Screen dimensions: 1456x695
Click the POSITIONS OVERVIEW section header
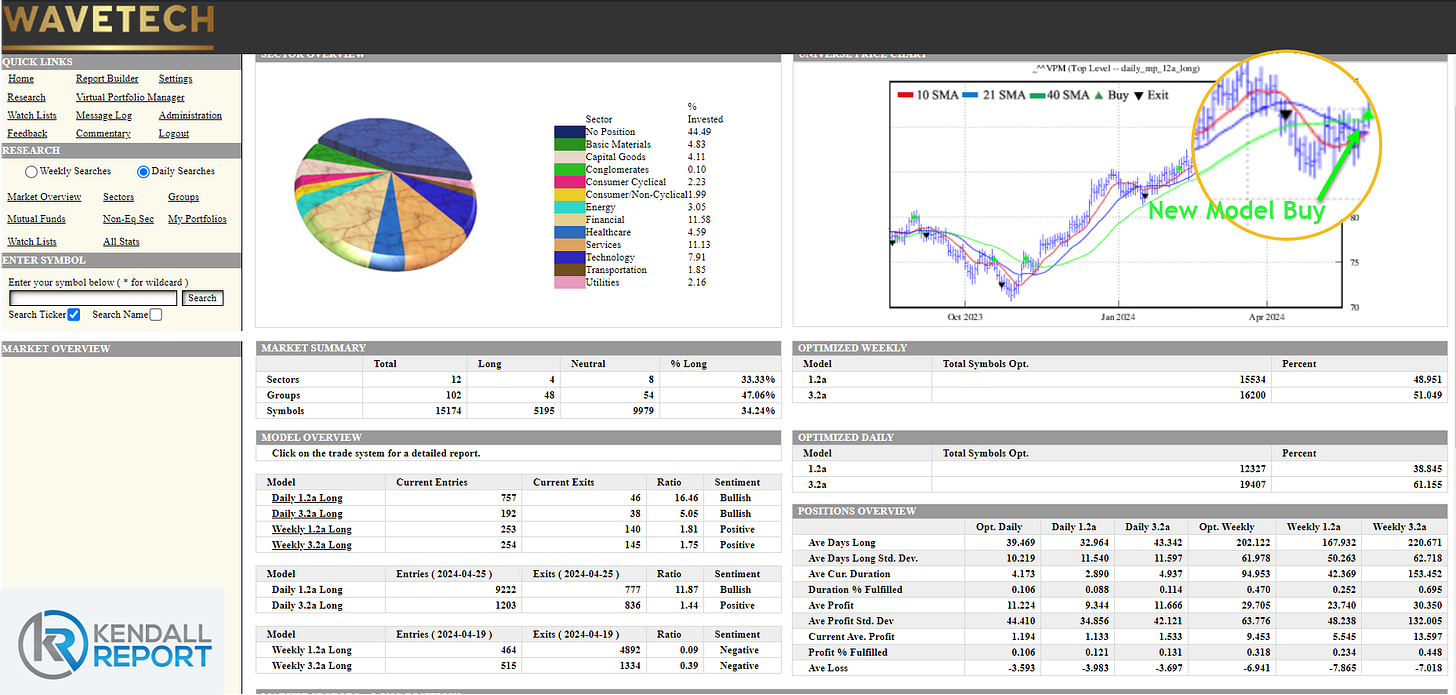[1120, 511]
